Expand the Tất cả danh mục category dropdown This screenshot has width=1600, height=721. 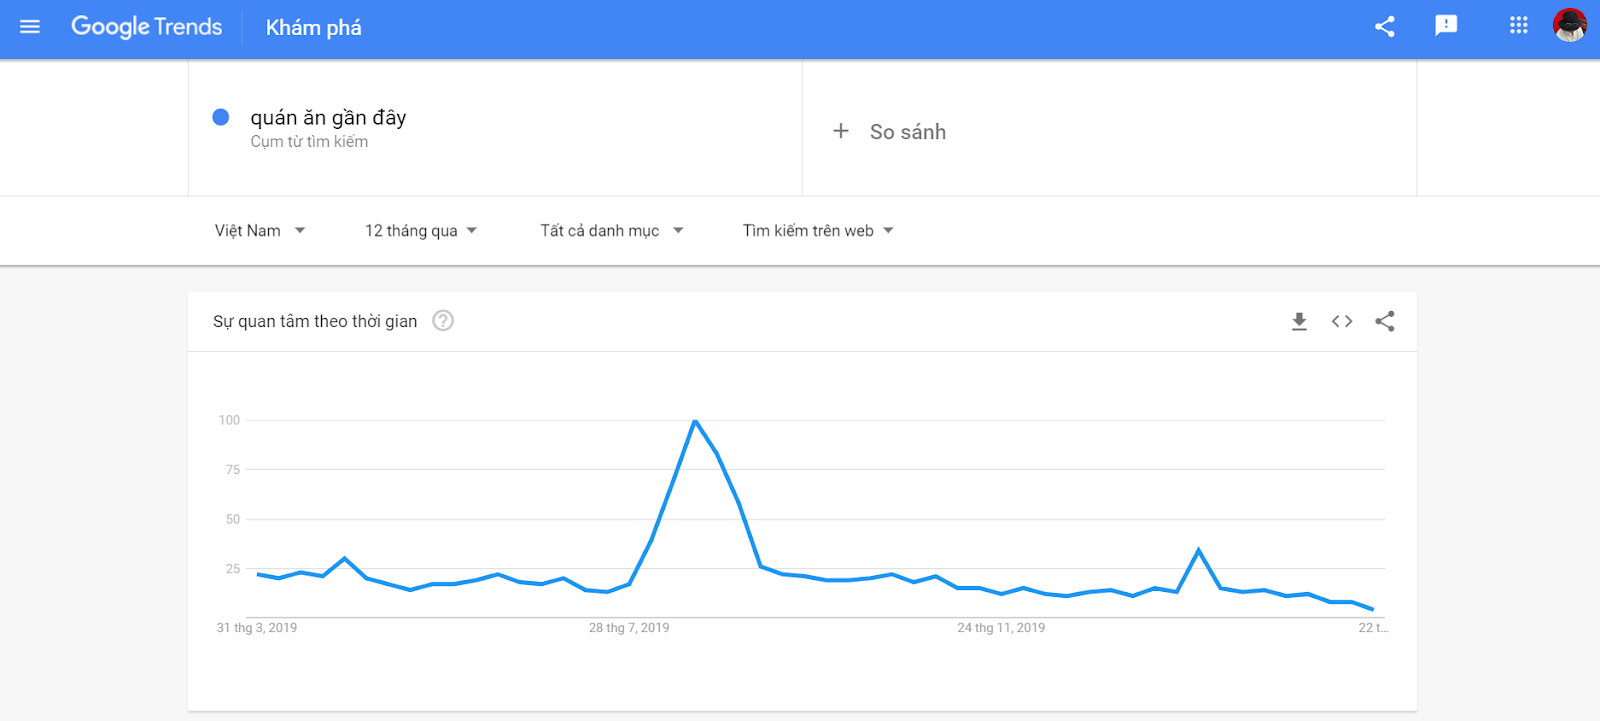612,231
